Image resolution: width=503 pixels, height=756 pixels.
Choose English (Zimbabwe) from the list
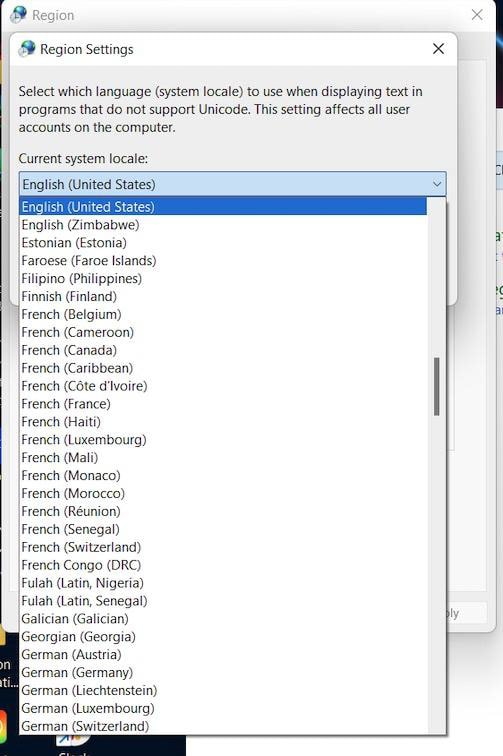[x=223, y=225]
